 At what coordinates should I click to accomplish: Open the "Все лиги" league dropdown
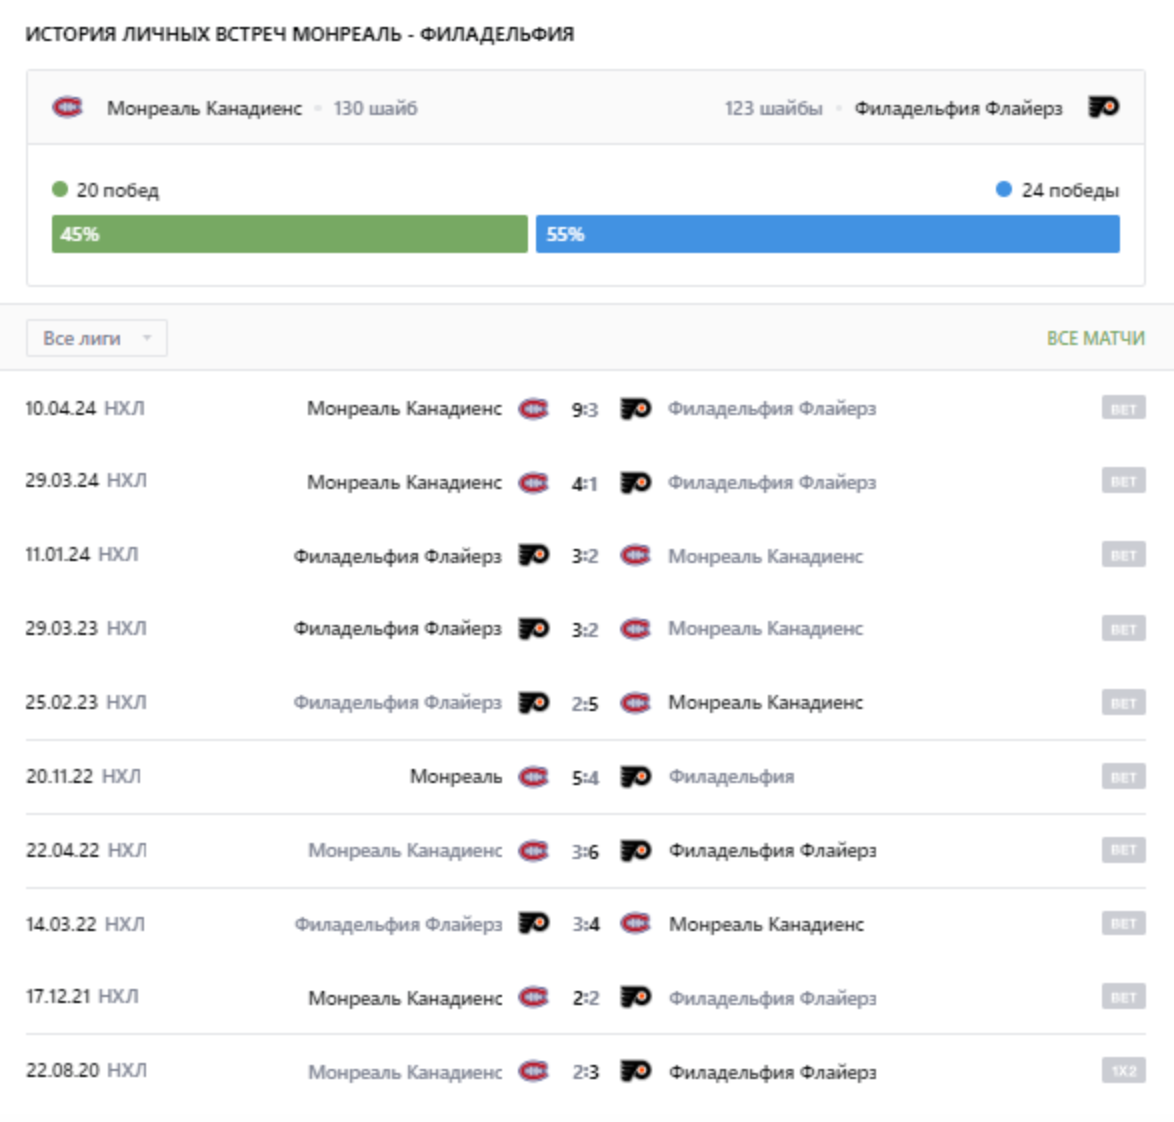point(96,338)
